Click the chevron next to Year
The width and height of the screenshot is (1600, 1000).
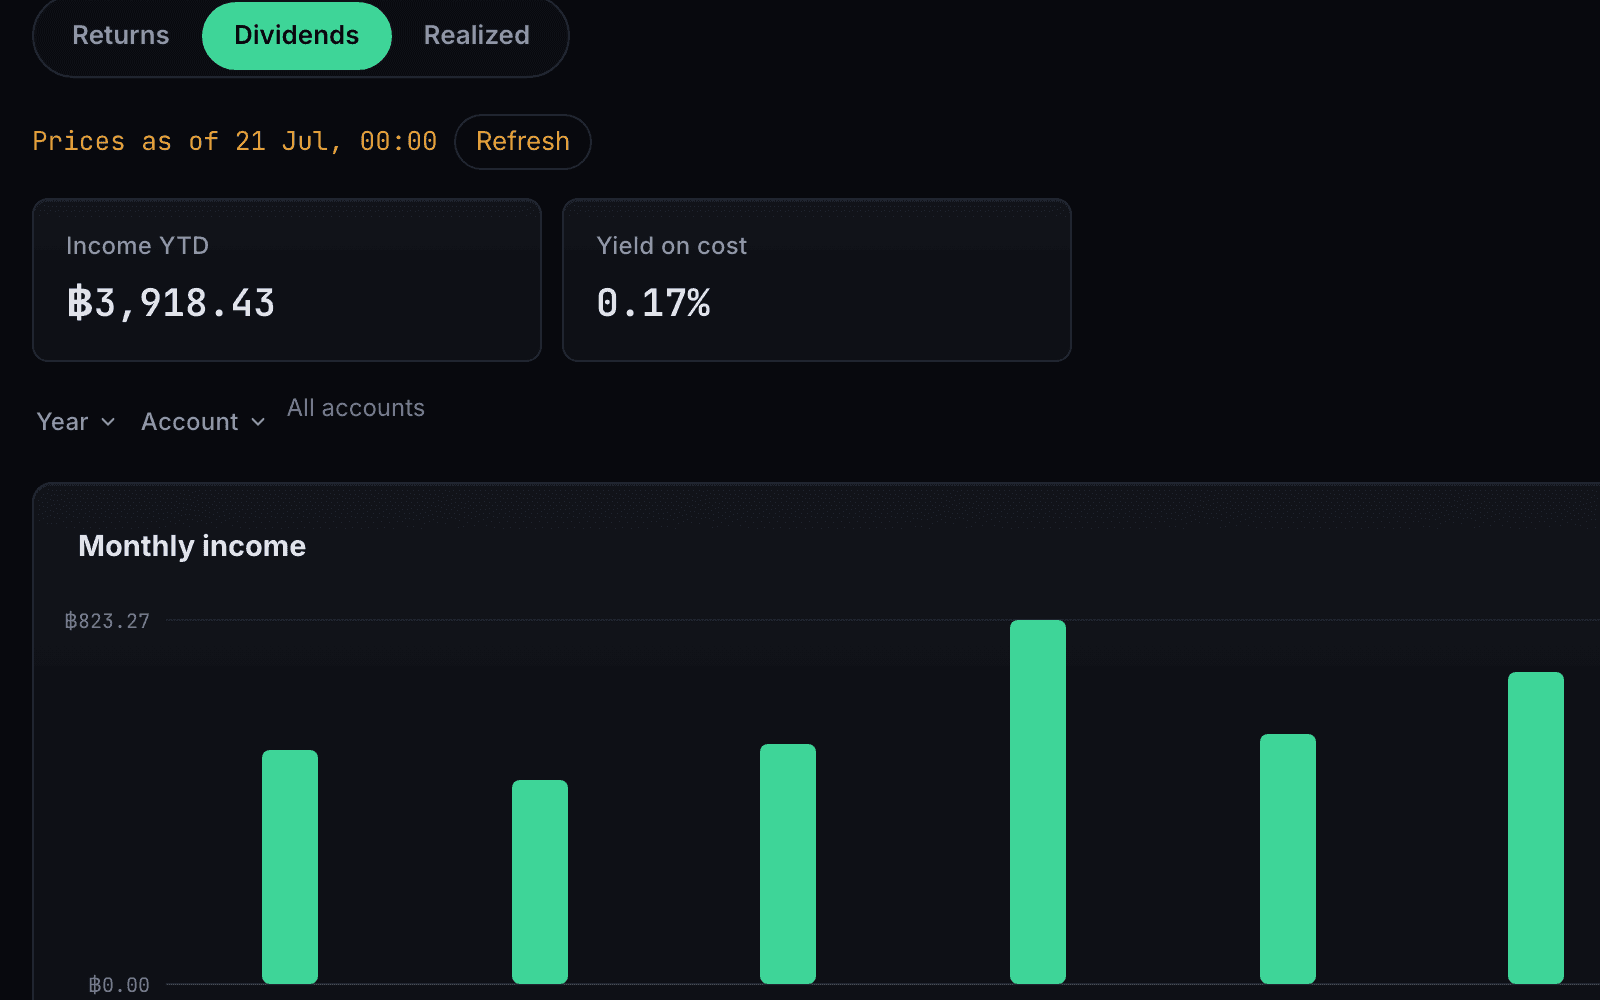[108, 422]
